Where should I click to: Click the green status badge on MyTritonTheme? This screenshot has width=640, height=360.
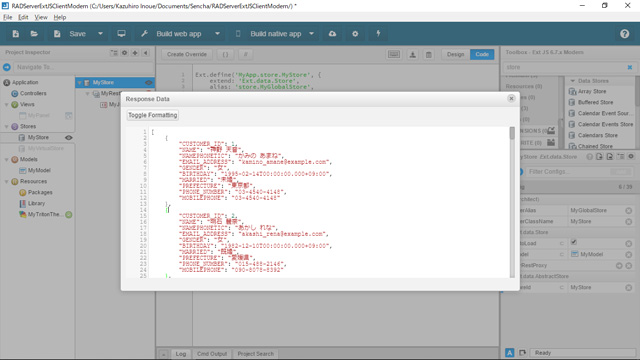69,215
